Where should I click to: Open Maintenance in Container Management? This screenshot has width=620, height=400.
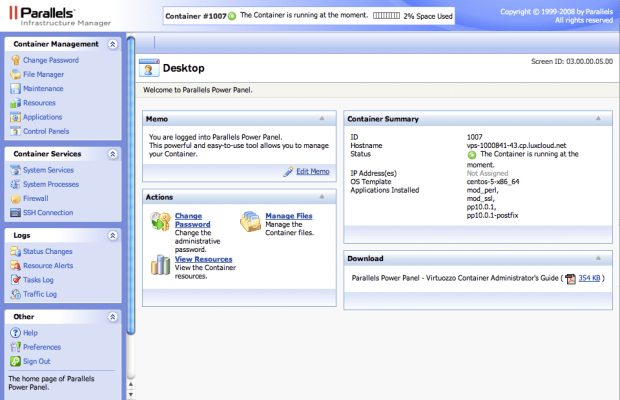click(x=43, y=89)
